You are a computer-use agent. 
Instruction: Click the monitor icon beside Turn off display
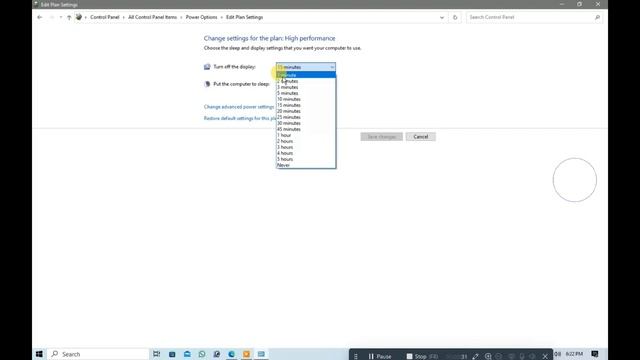point(207,67)
